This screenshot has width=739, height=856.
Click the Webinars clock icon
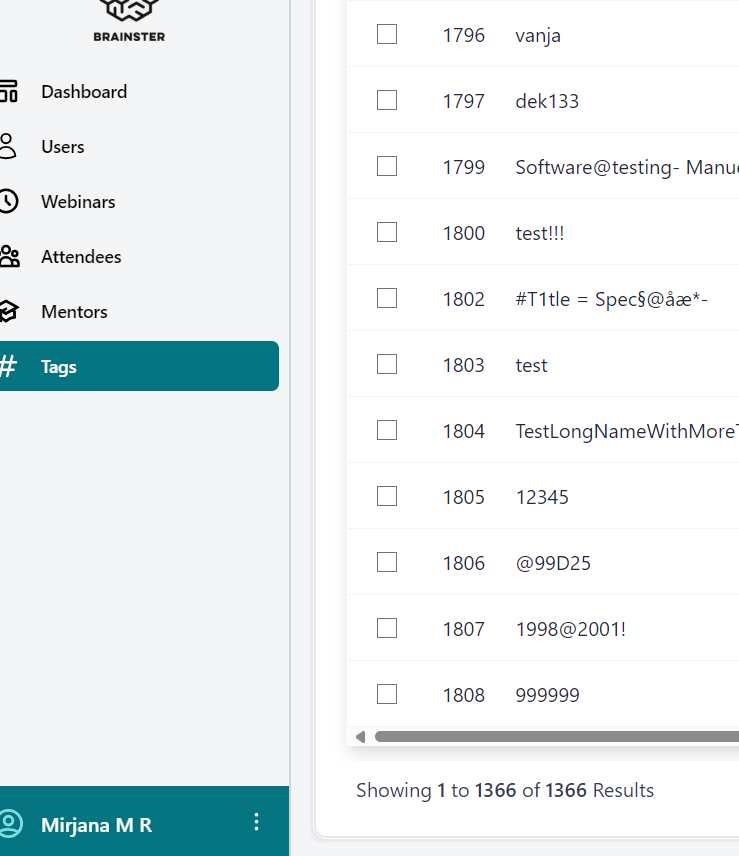[8, 202]
